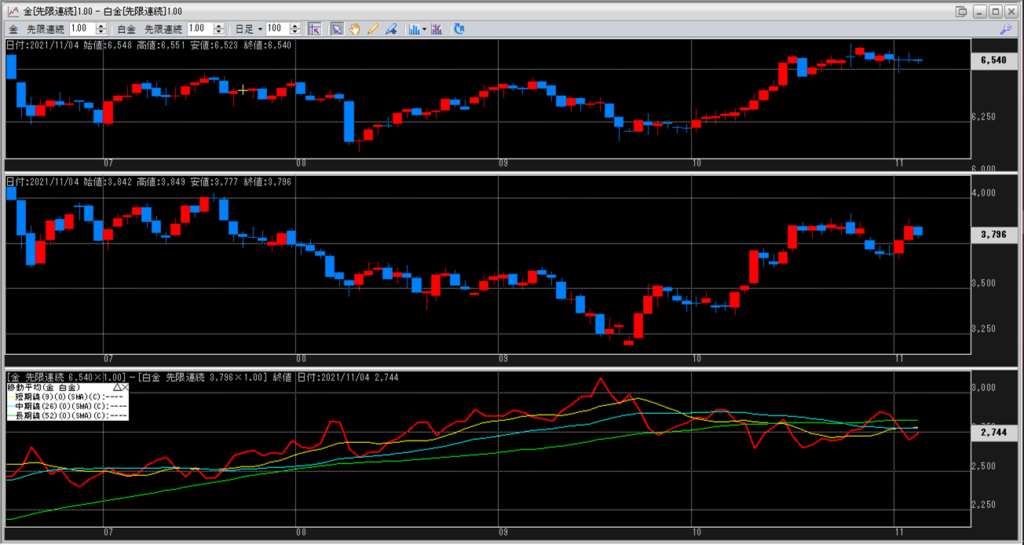Open the wrench settings icon
Screen dimensions: 1024x545
coord(1004,30)
